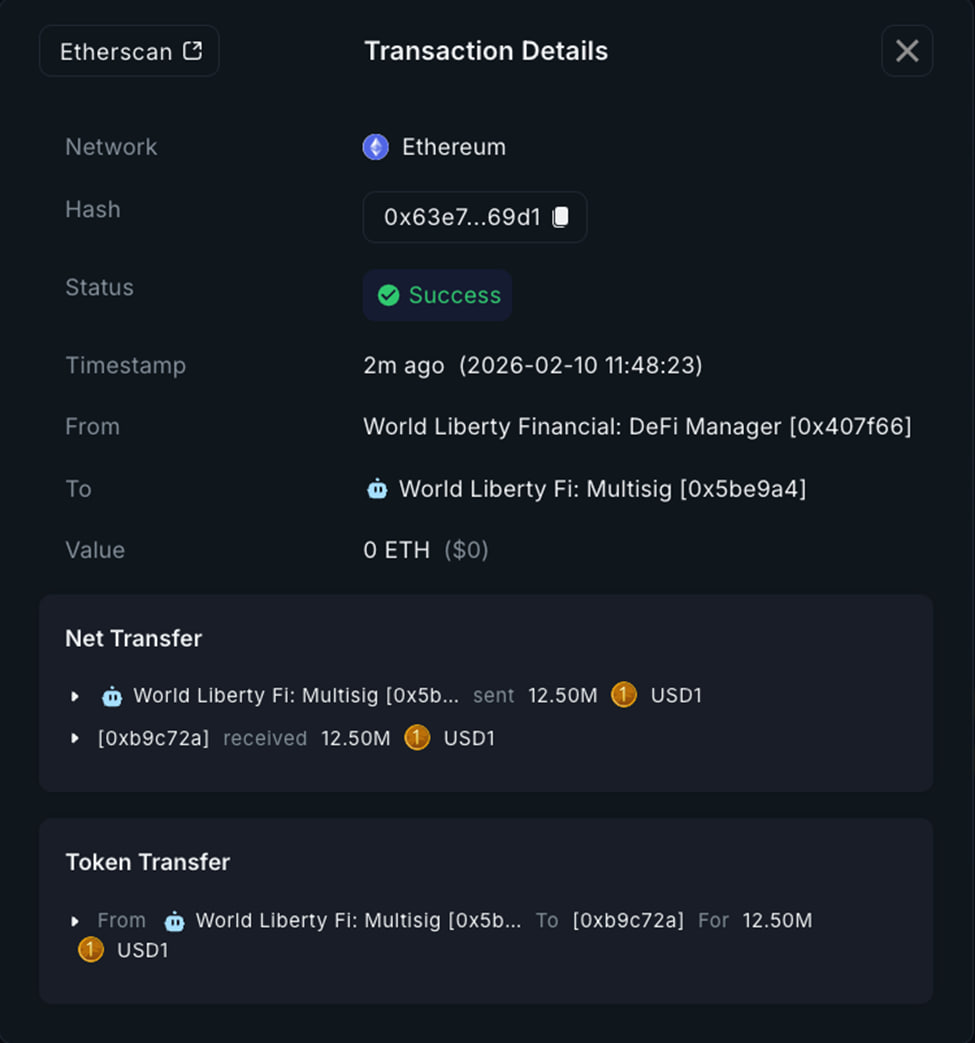
Task: Open the 0xb9c72a address in Net Transfer
Action: coord(153,739)
